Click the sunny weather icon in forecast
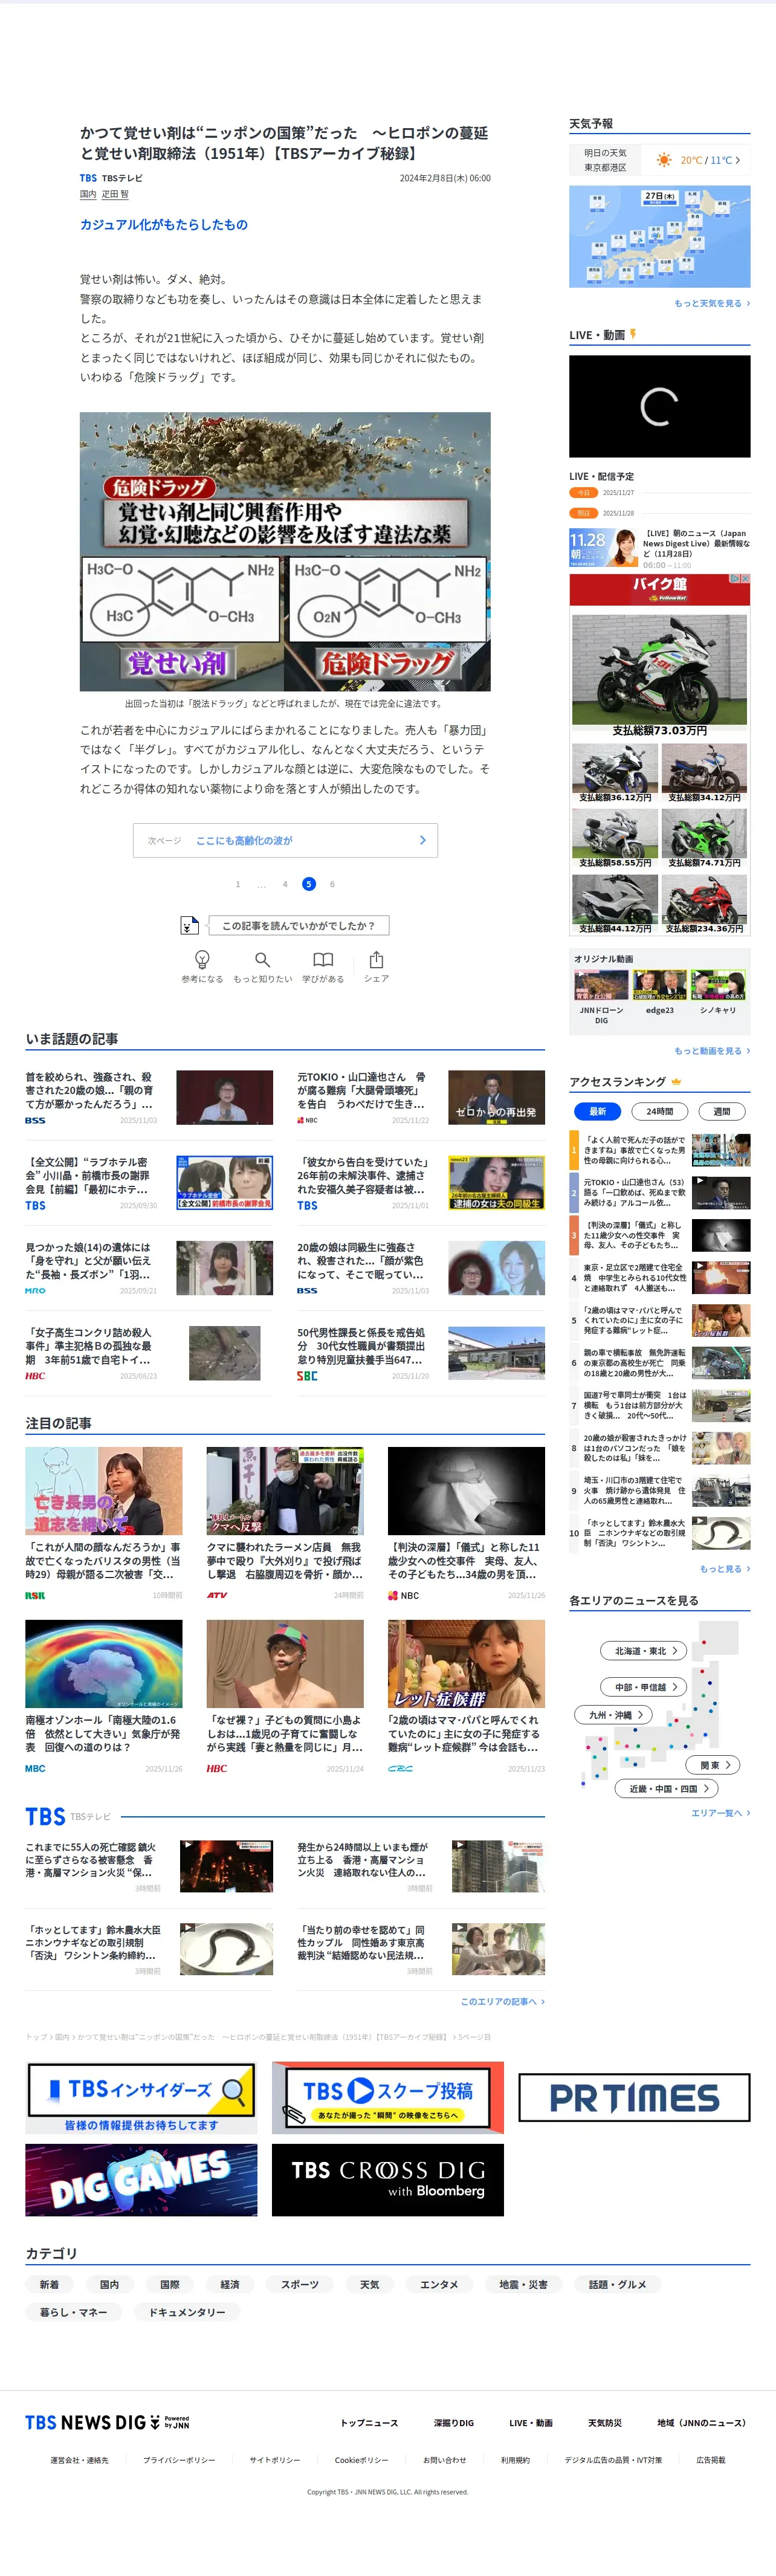 [x=664, y=160]
